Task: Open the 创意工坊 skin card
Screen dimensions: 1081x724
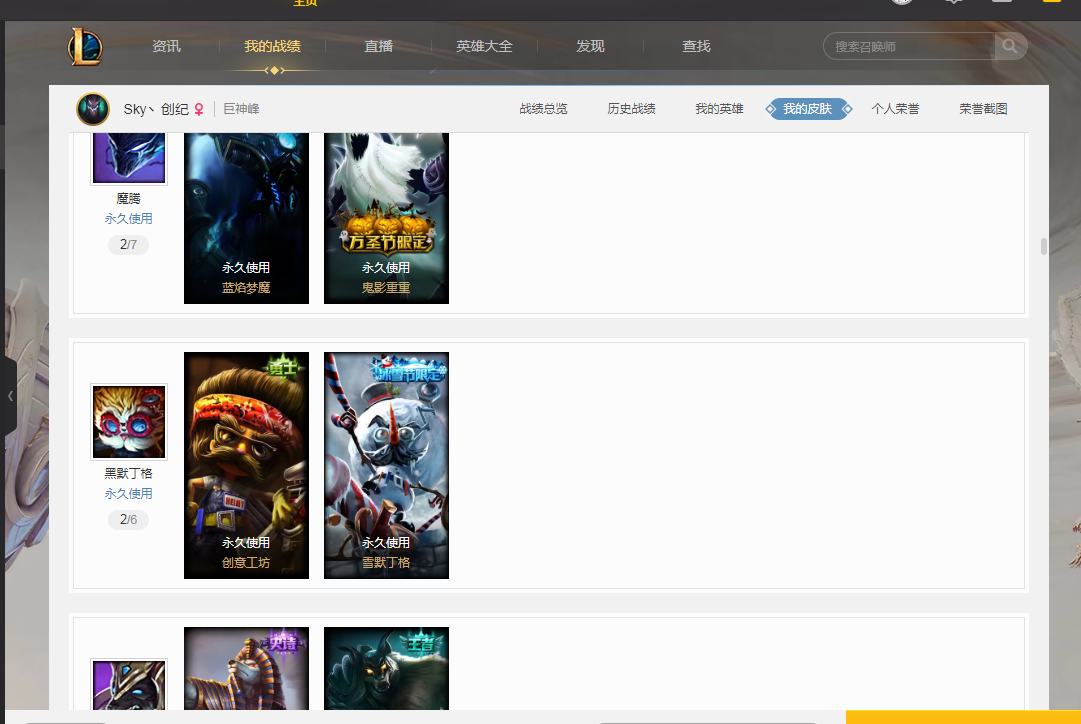Action: click(246, 465)
